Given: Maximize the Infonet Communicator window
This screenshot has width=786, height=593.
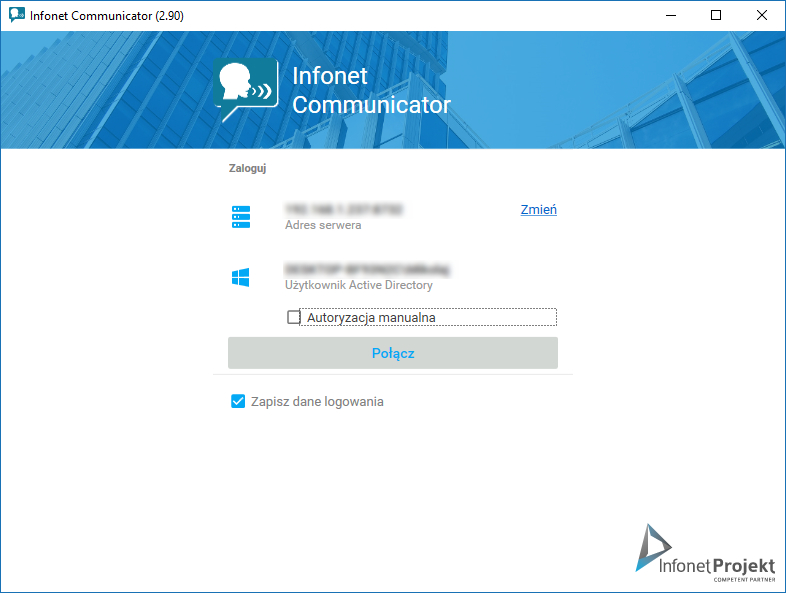Looking at the screenshot, I should tap(716, 16).
